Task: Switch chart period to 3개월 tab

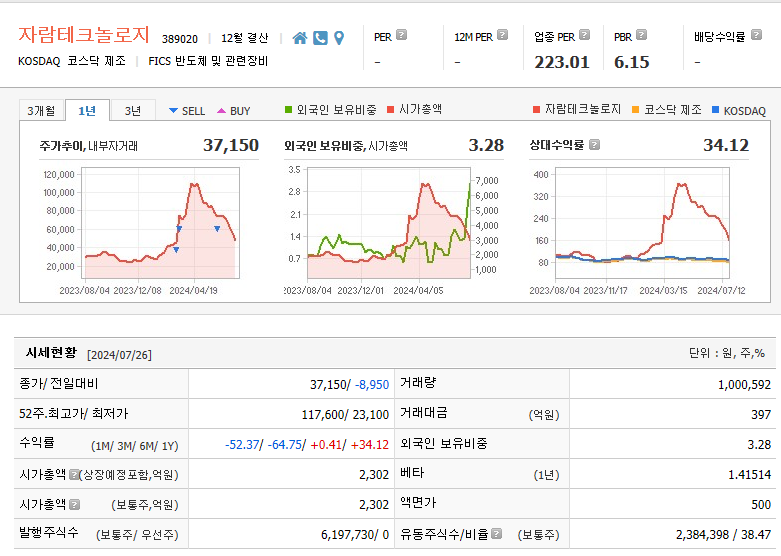Action: click(x=41, y=111)
